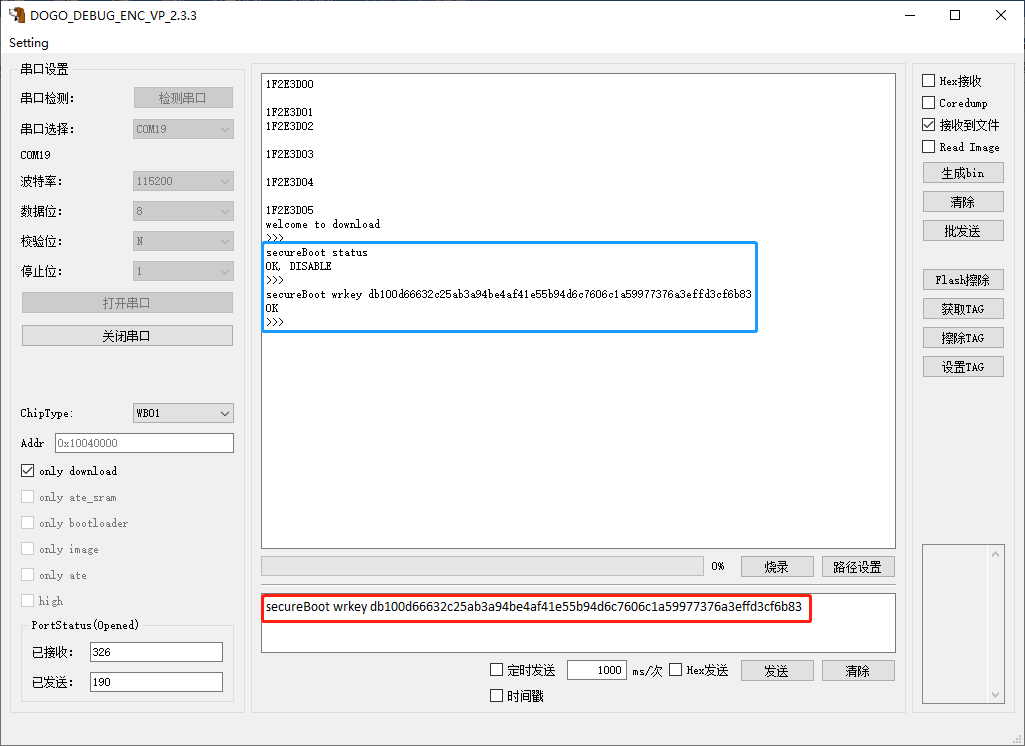Screen dimensions: 1025x746
Task: Click 发送 to send the command
Action: (777, 671)
